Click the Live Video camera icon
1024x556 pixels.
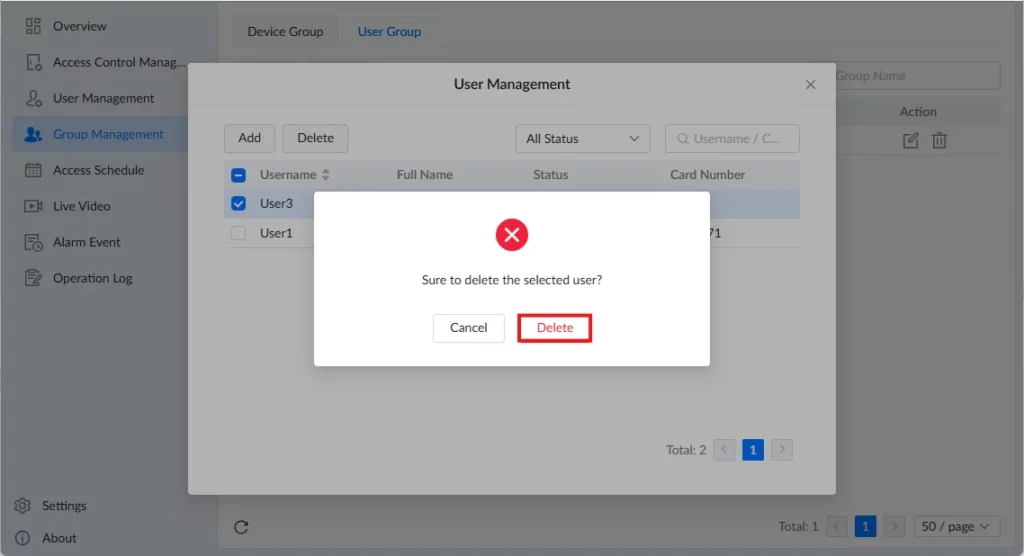click(33, 206)
